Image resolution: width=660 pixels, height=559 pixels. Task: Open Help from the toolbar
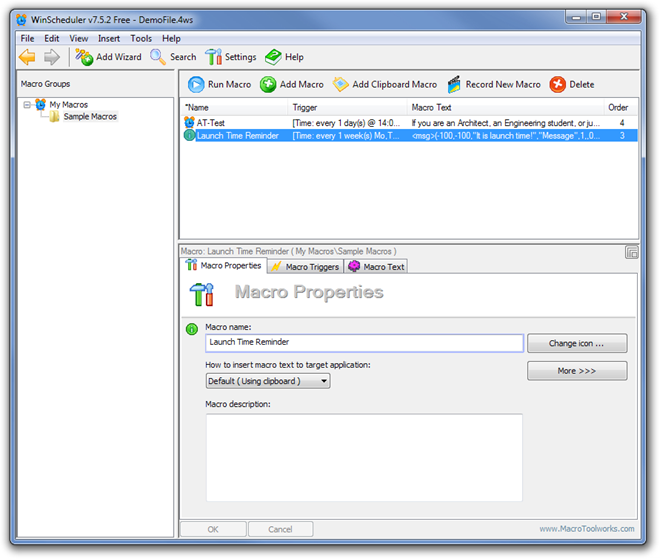(x=285, y=57)
